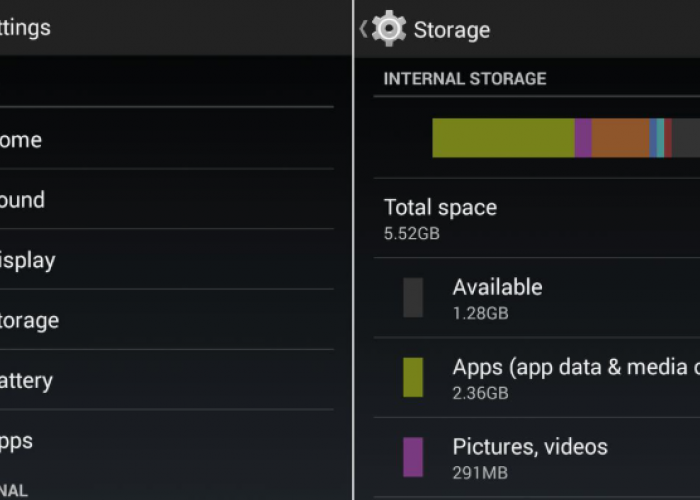Image resolution: width=700 pixels, height=500 pixels.
Task: Click the Storage header title
Action: click(452, 30)
